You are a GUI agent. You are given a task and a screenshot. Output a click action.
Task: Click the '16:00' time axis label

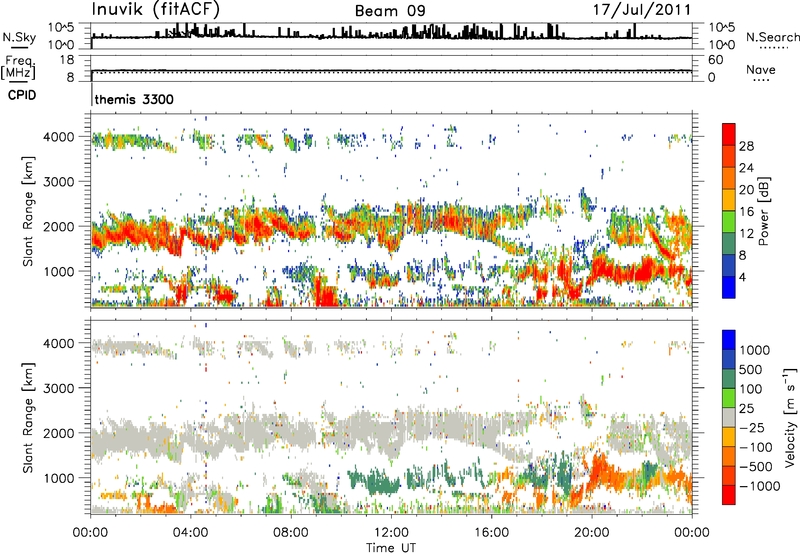coord(491,533)
